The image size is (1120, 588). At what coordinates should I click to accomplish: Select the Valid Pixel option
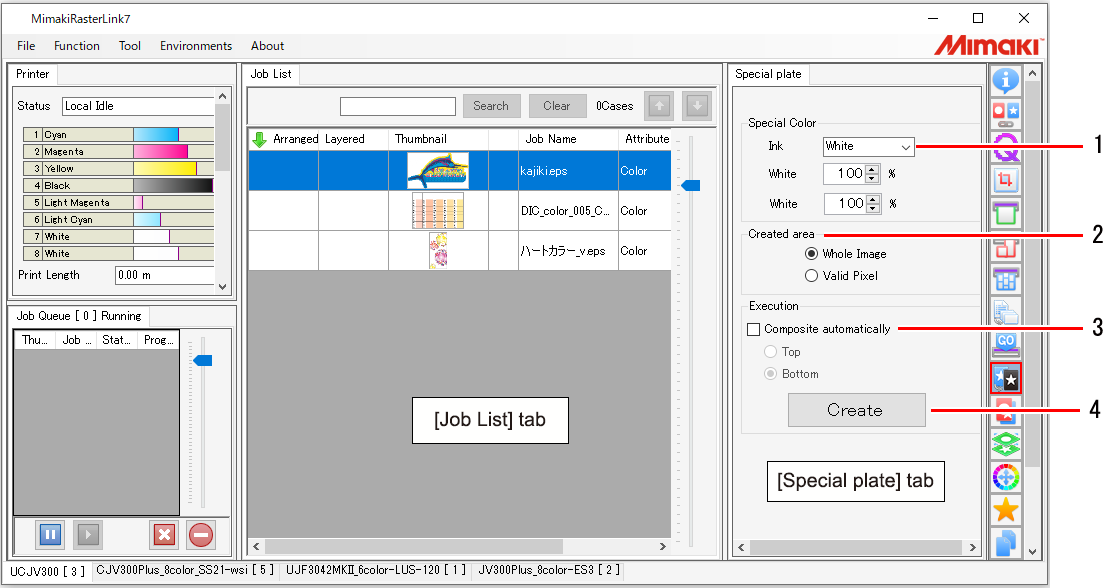pyautogui.click(x=810, y=274)
